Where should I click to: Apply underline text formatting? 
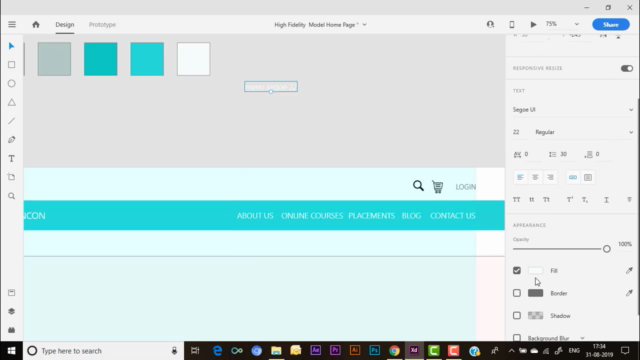coord(606,200)
